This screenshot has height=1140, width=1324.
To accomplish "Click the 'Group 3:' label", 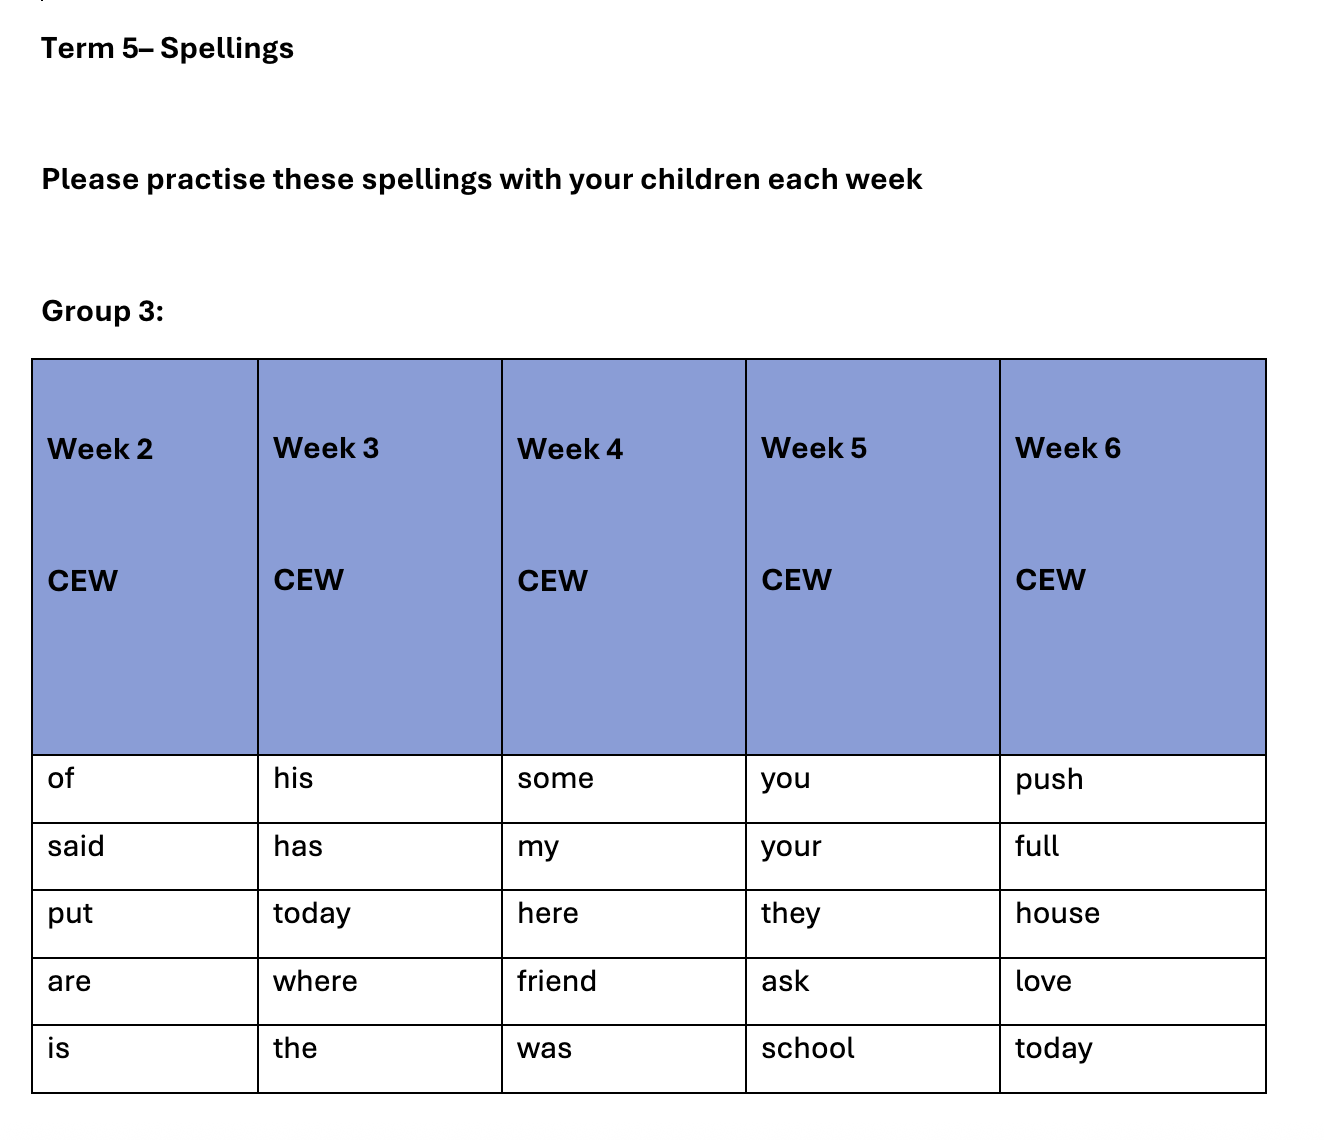I will [x=103, y=311].
